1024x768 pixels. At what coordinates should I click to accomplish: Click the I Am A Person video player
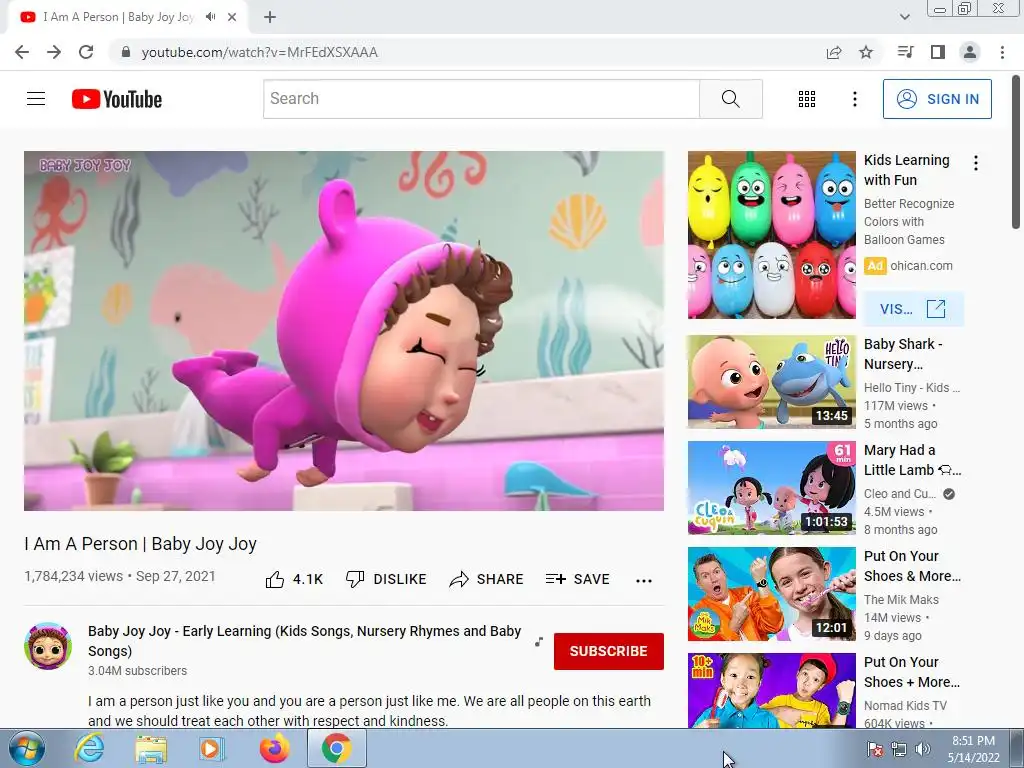tap(344, 331)
